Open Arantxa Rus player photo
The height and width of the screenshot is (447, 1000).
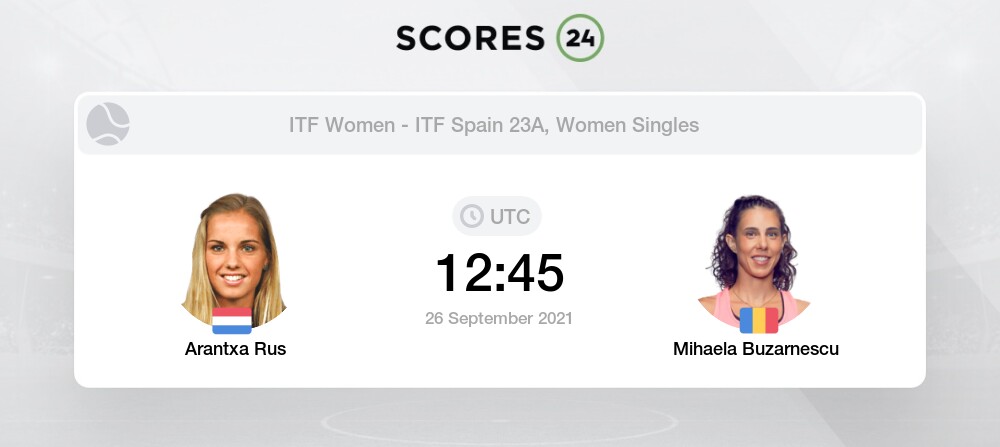(x=234, y=260)
